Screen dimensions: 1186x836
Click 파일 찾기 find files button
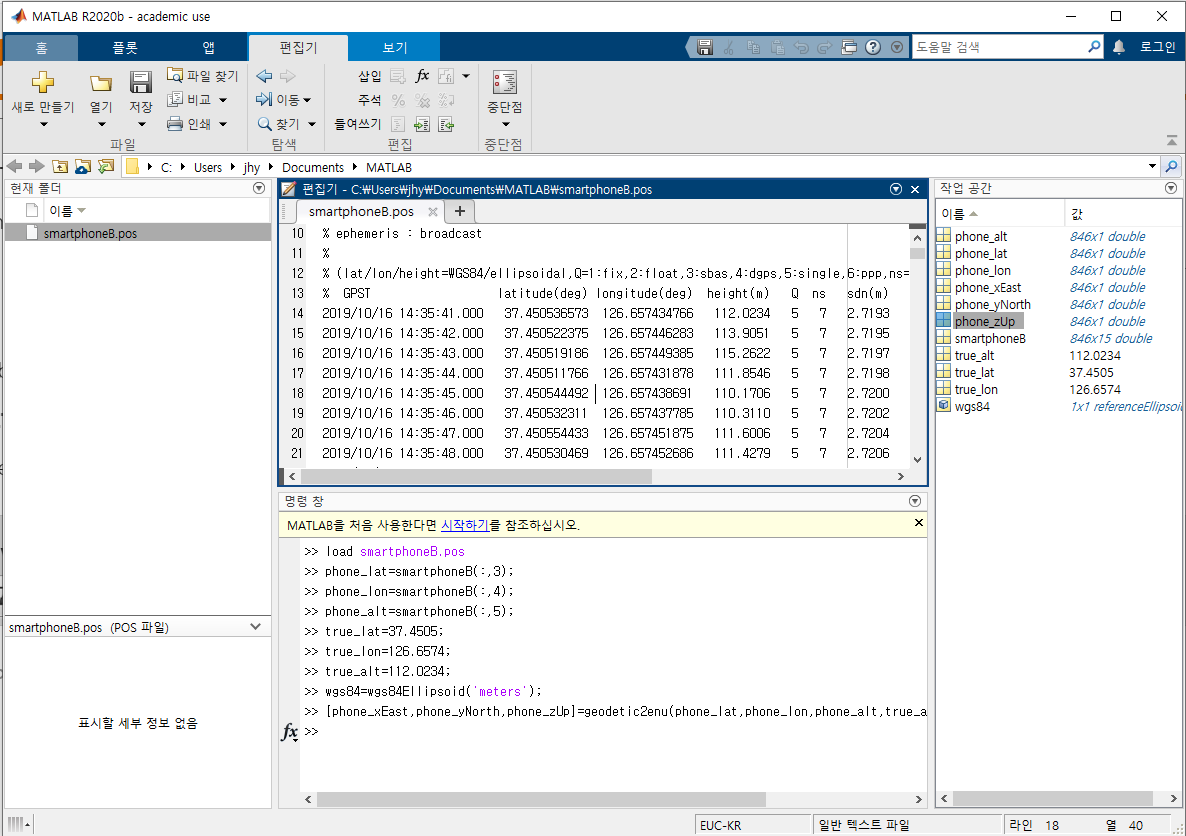202,76
